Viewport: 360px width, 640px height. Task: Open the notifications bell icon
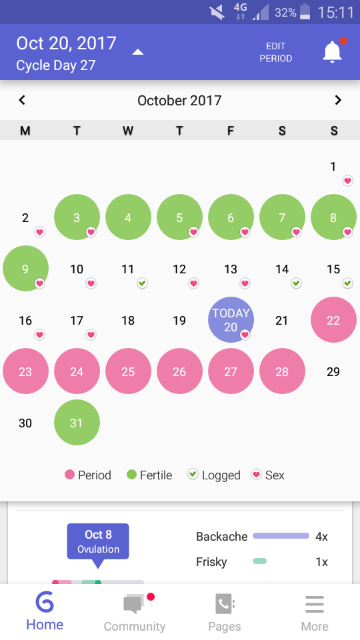pyautogui.click(x=332, y=52)
